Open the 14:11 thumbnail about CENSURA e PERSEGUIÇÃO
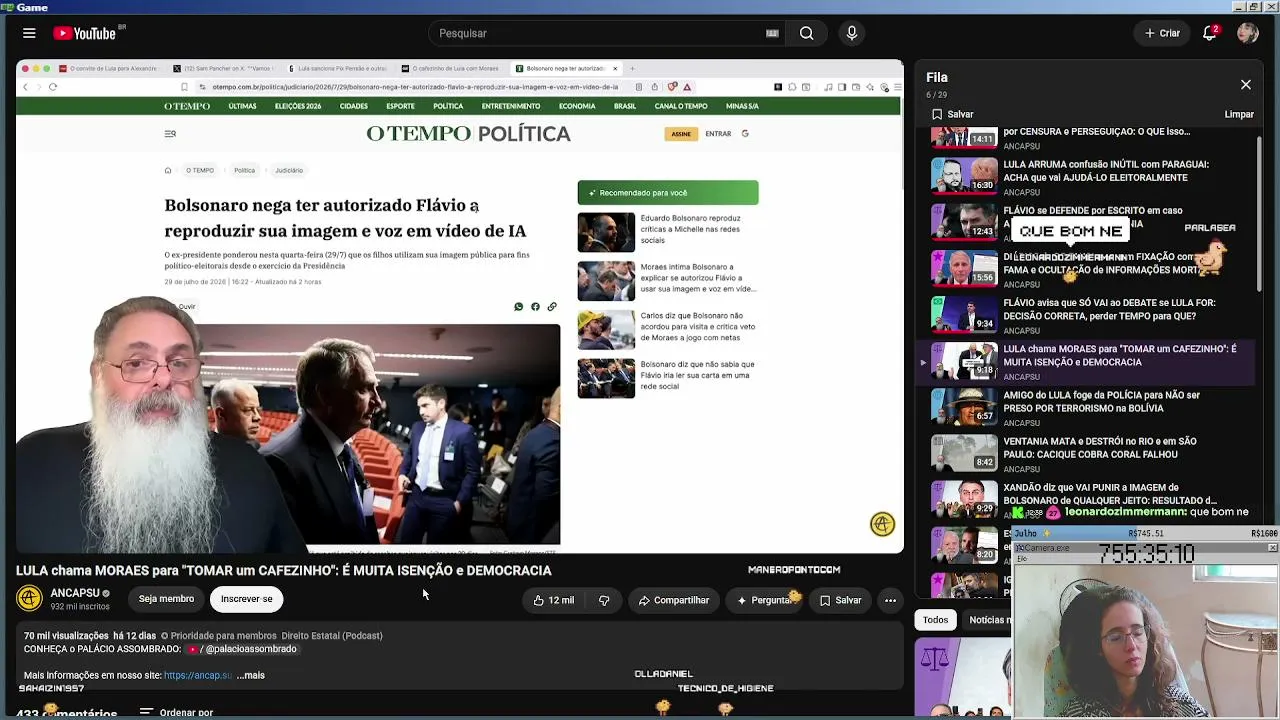 tap(964, 137)
